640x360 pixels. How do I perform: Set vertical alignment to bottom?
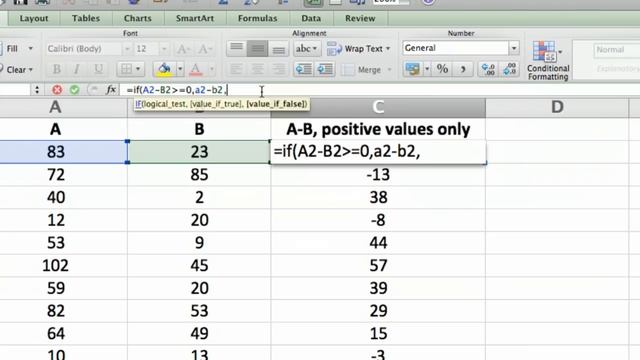coord(279,49)
